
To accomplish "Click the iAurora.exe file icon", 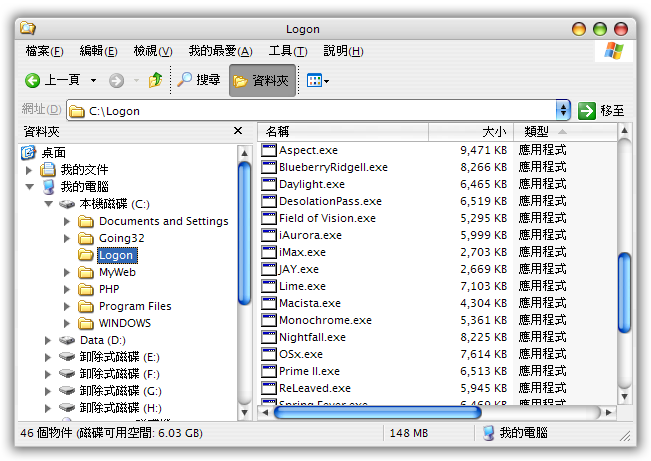I will coord(269,235).
